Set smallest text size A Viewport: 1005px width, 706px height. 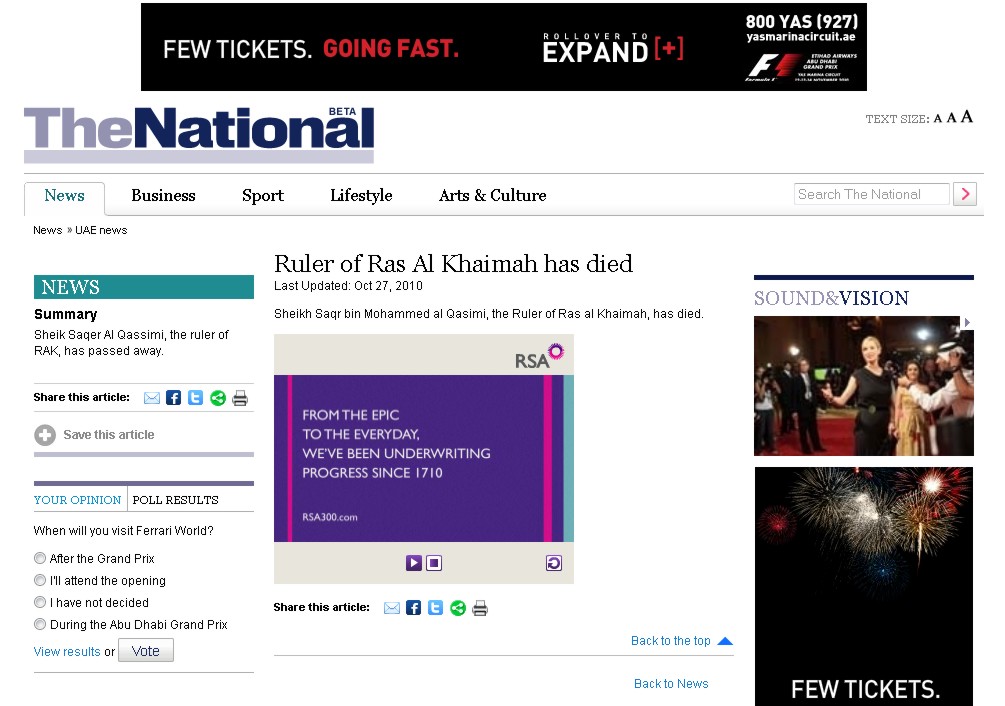click(938, 119)
